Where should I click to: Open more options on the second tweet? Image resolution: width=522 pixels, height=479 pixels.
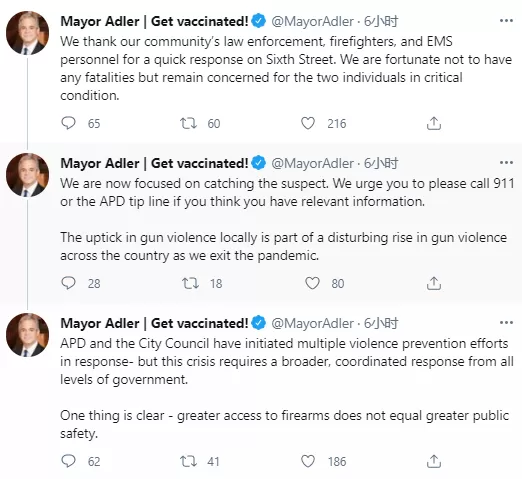pos(506,163)
